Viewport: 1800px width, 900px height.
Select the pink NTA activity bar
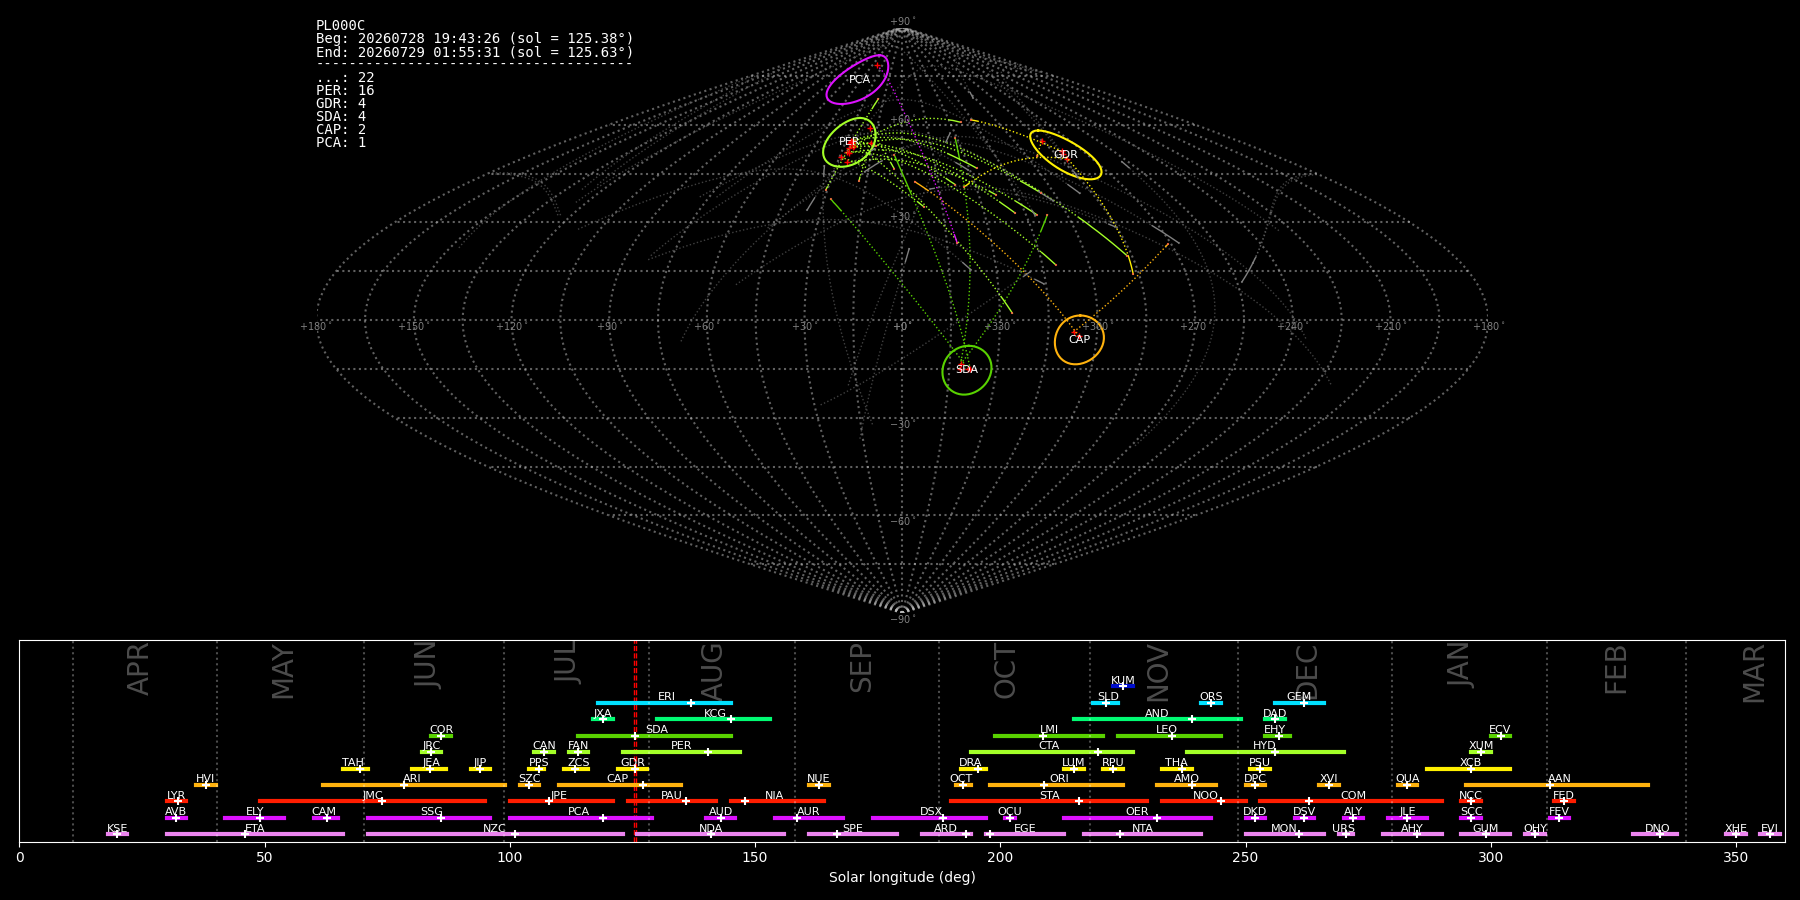tap(1142, 834)
